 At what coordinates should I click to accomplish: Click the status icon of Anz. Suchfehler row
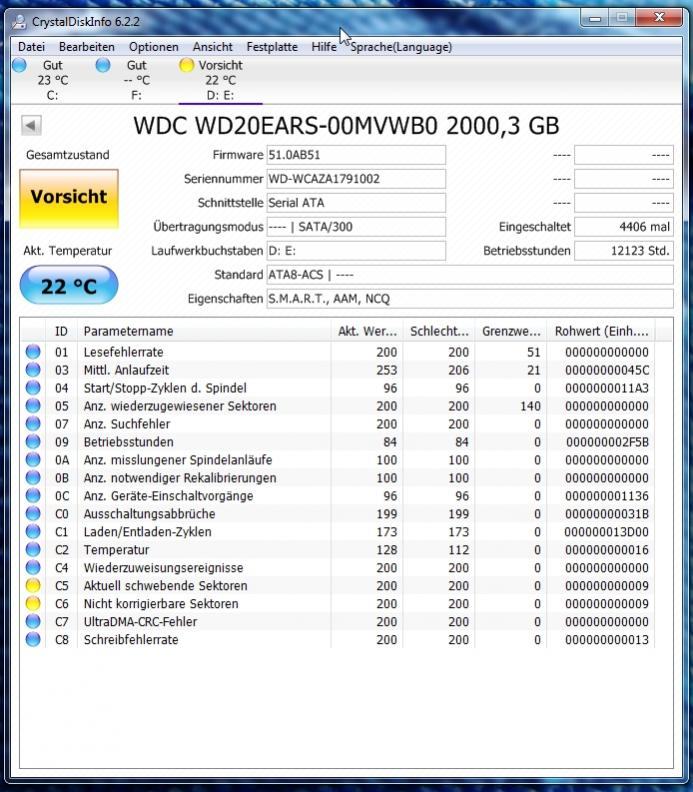click(x=33, y=423)
